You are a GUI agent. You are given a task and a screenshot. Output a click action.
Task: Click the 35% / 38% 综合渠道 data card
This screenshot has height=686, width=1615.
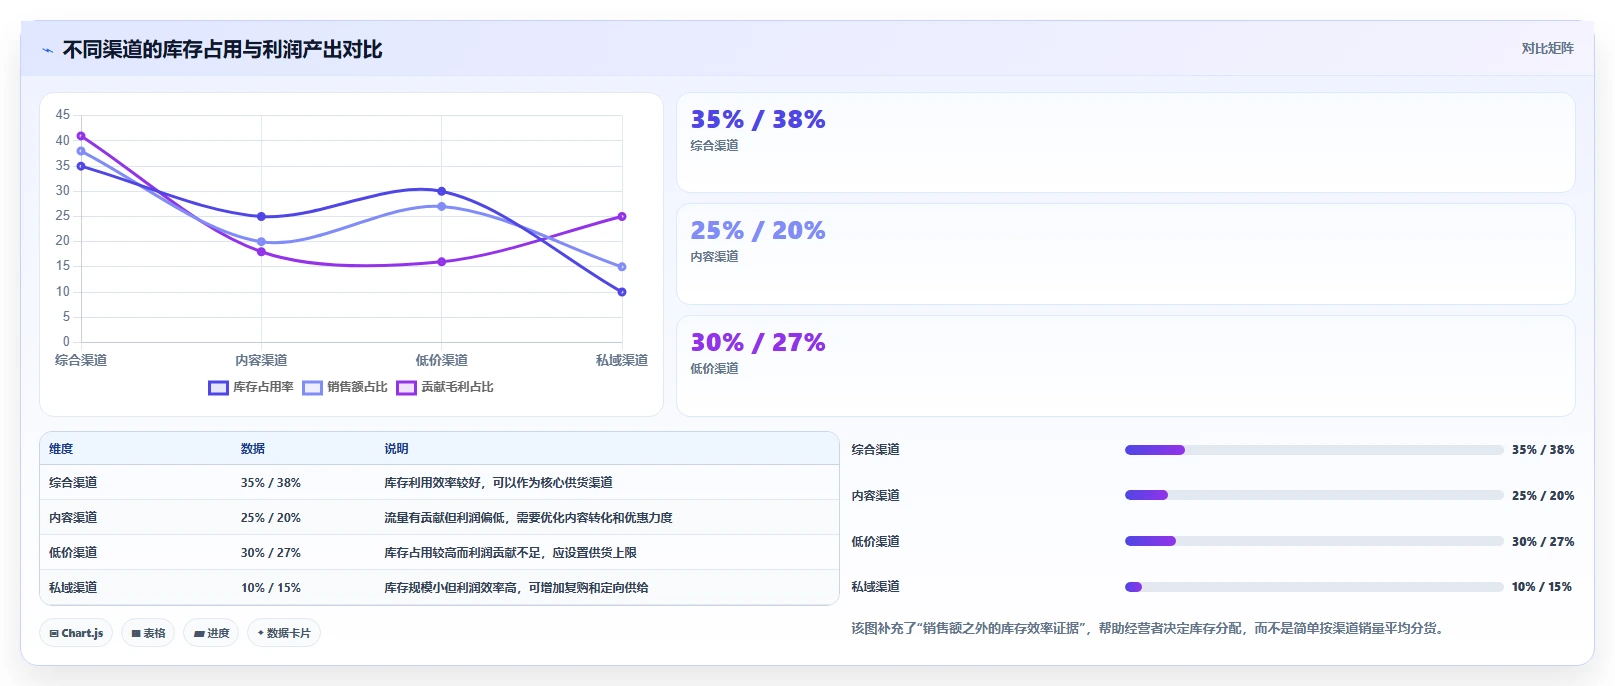pos(1126,143)
